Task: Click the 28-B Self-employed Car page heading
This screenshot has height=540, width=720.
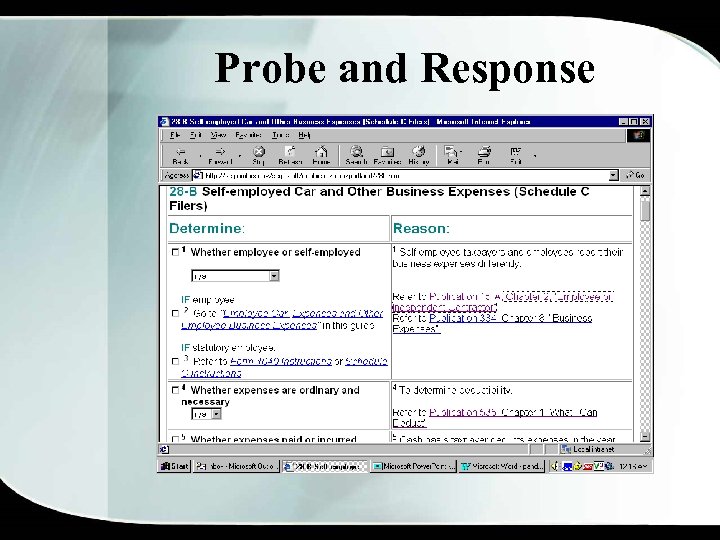Action: coord(379,198)
